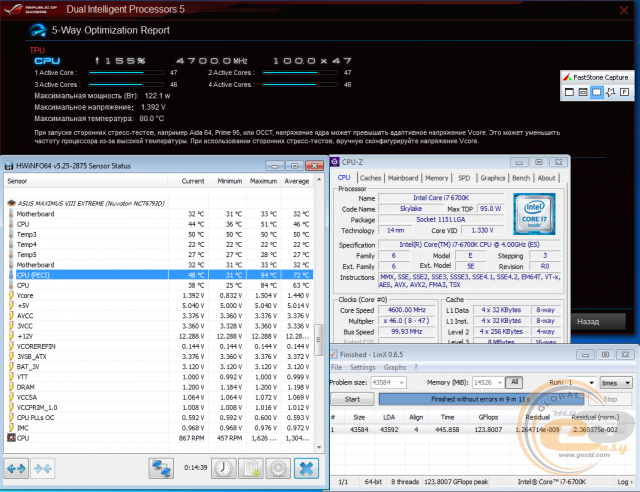Select the CPU tab in CPU-Z
This screenshot has width=640, height=492.
344,178
